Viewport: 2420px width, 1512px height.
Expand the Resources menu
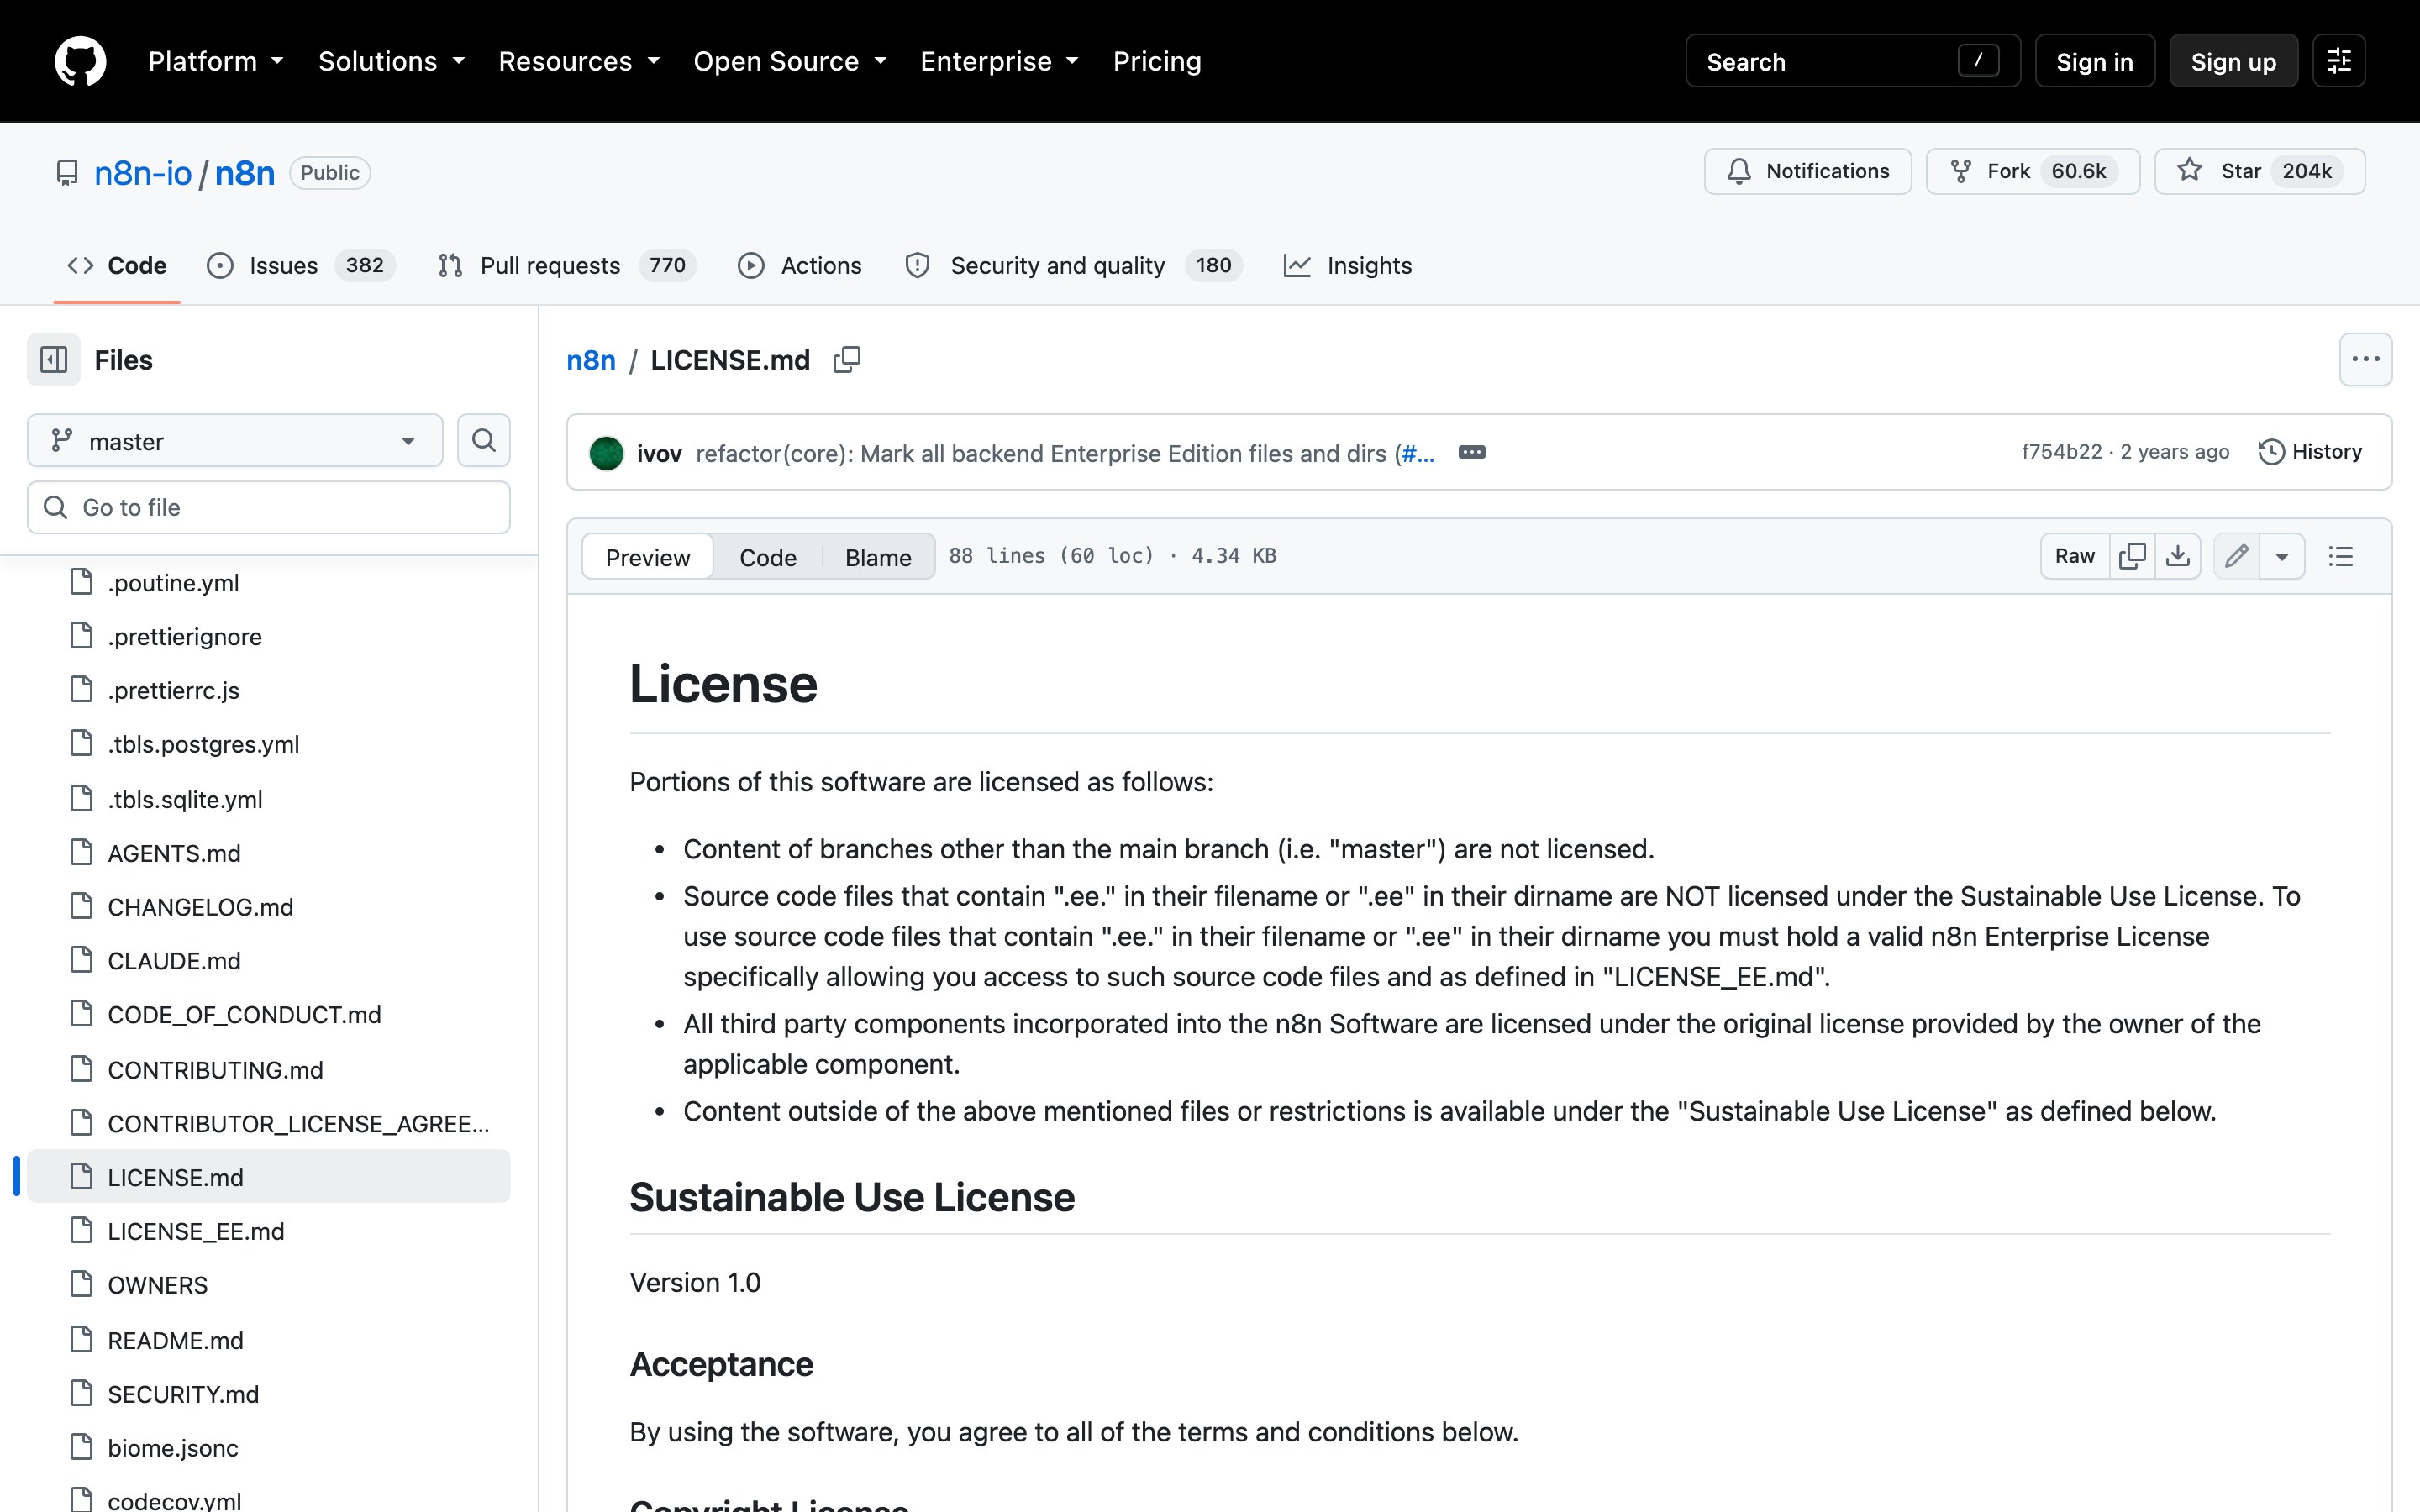[580, 61]
